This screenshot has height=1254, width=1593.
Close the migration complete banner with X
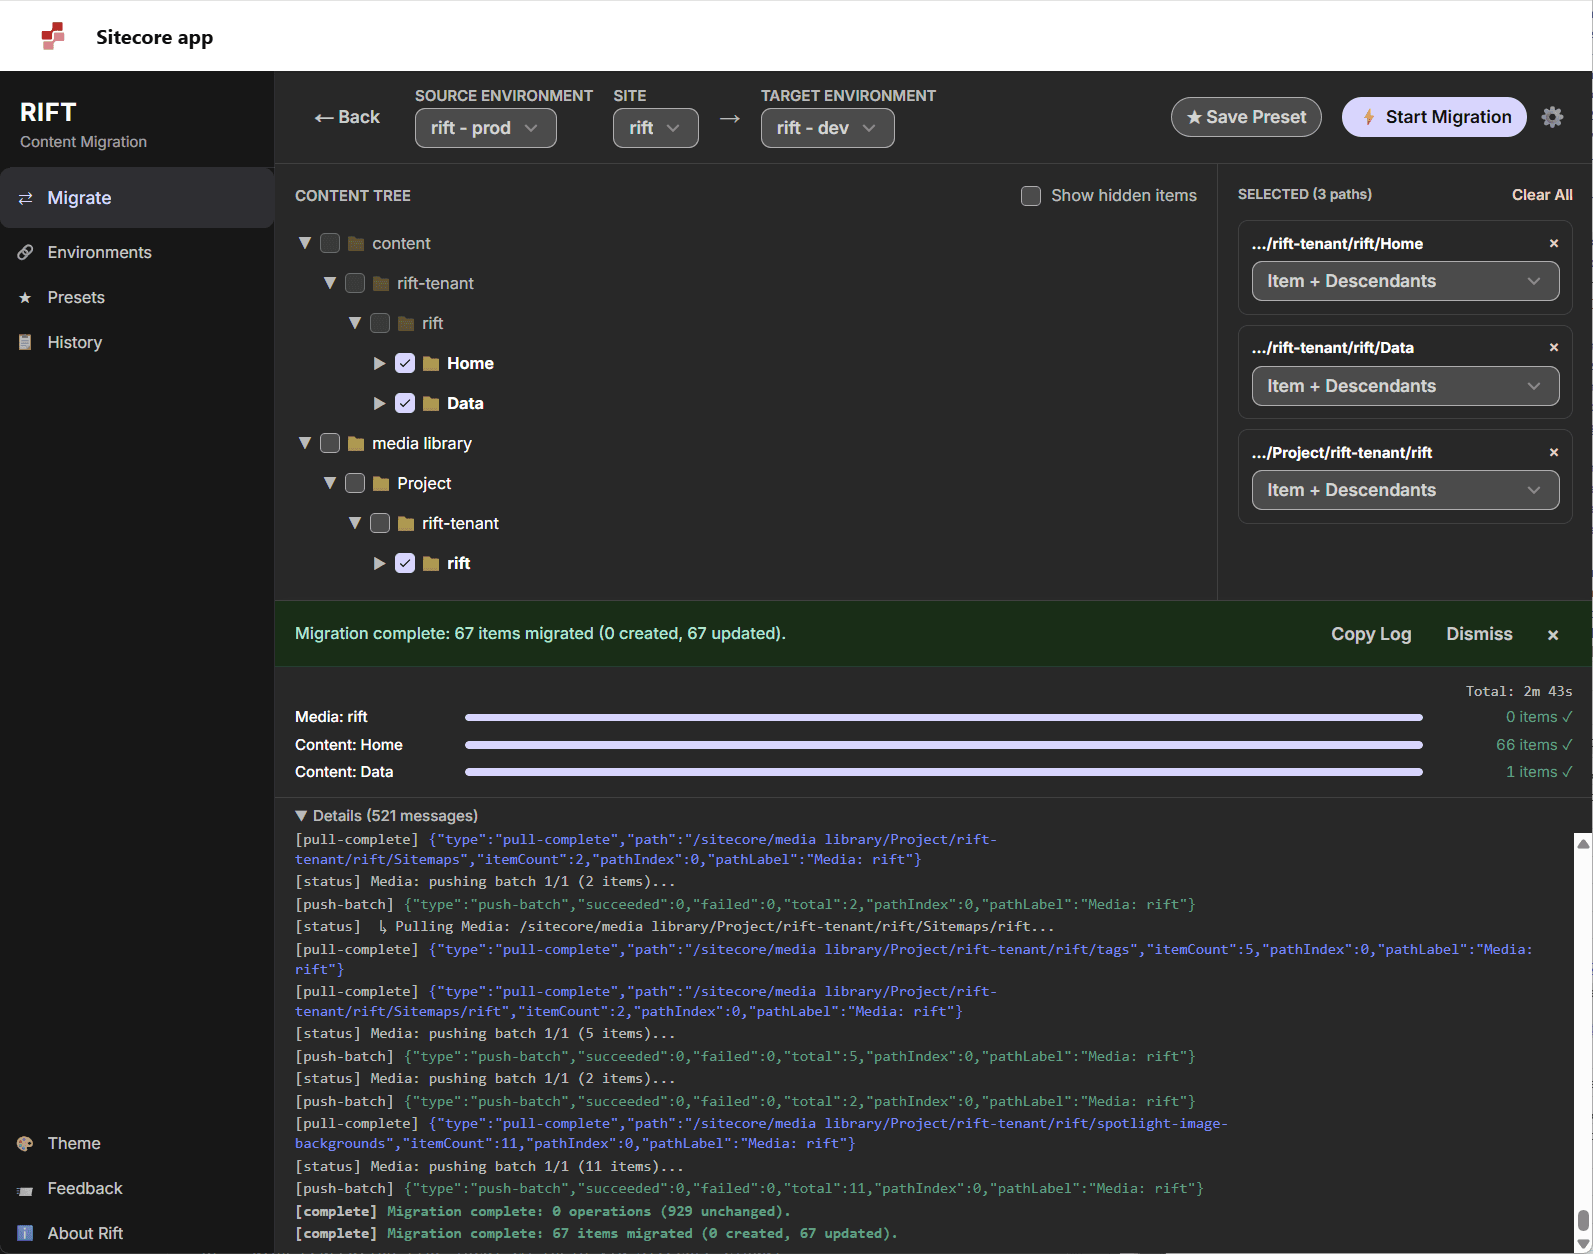(x=1553, y=634)
